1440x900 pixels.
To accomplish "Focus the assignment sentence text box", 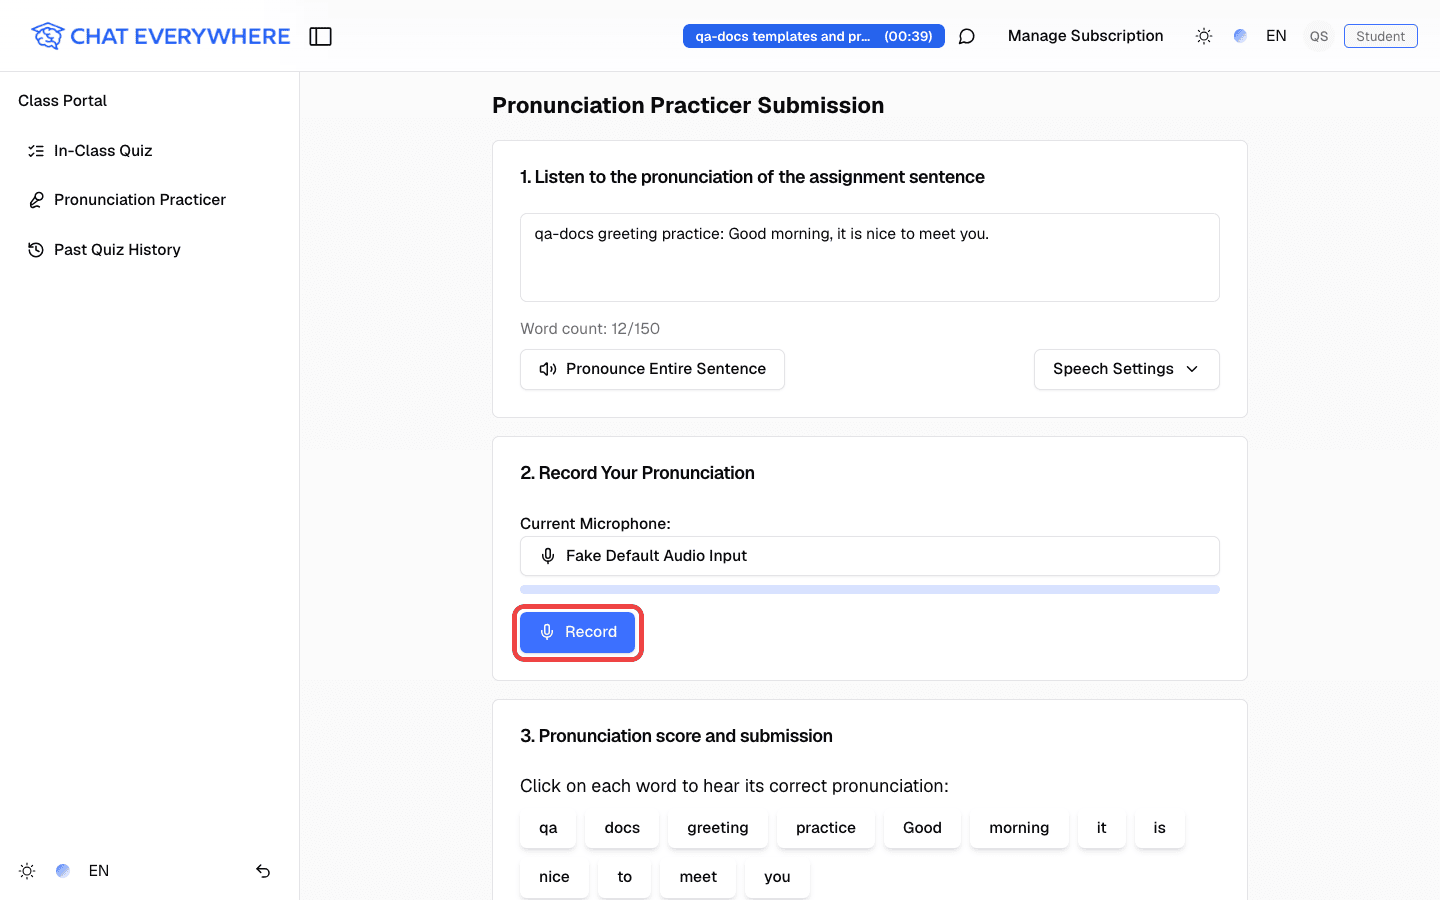I will (870, 257).
